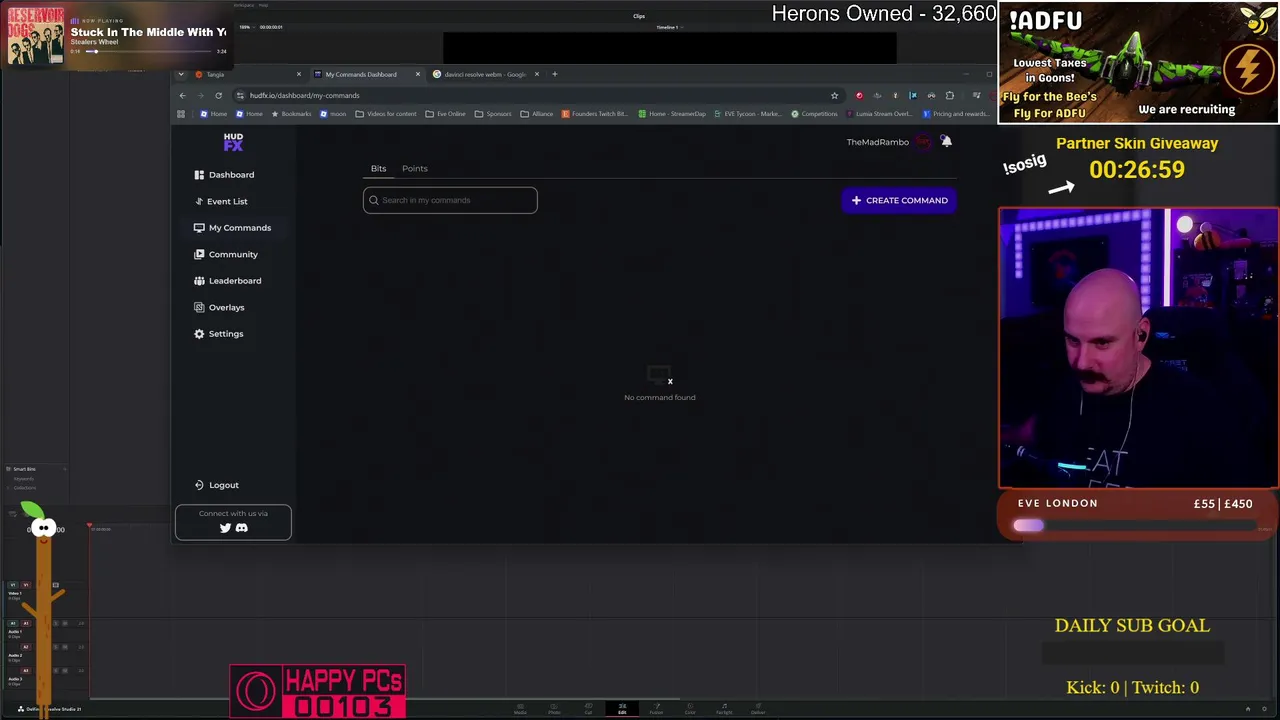The image size is (1280, 720).
Task: Open the moon bookmark
Action: tap(333, 114)
